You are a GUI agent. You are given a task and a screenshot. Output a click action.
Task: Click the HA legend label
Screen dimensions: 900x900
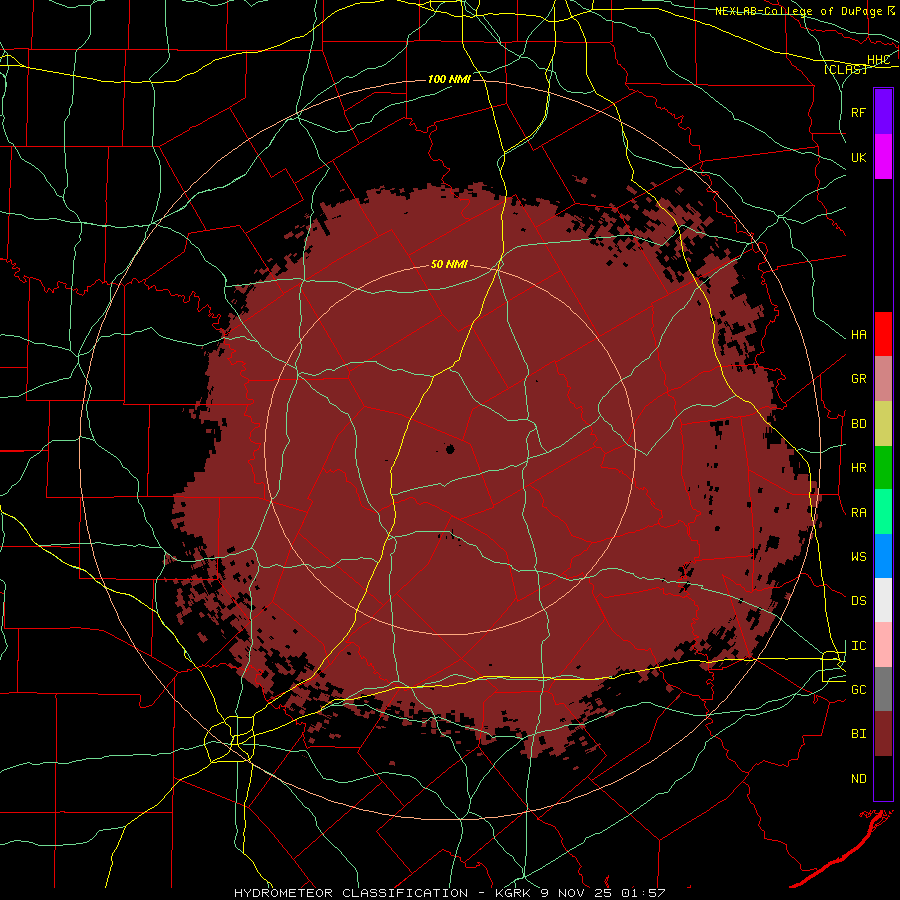(x=859, y=335)
